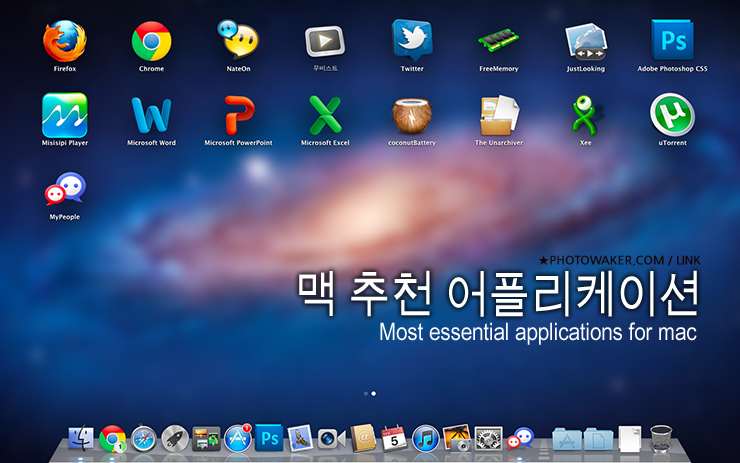
Task: Open uTorrent from Launchpad
Action: tap(673, 115)
